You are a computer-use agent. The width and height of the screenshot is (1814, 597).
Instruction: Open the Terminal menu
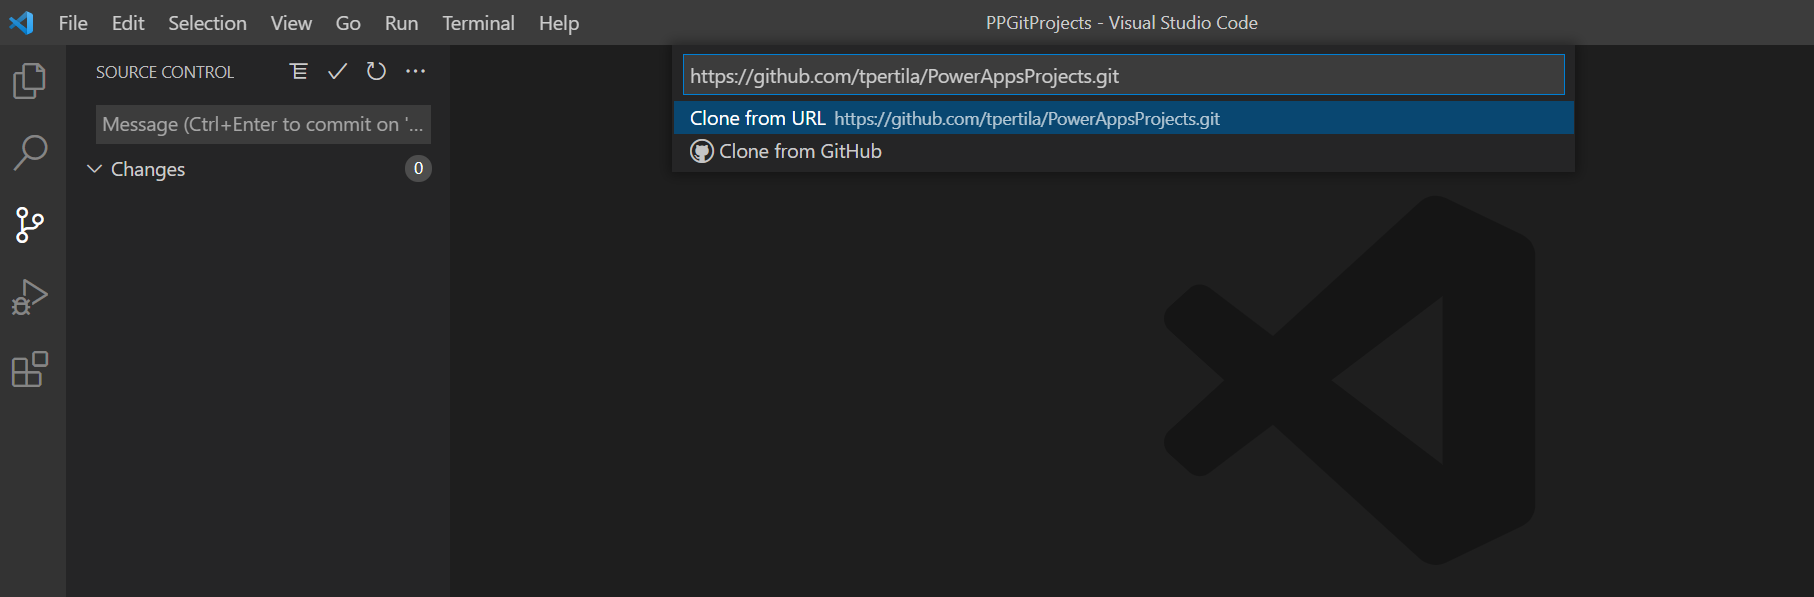click(478, 23)
